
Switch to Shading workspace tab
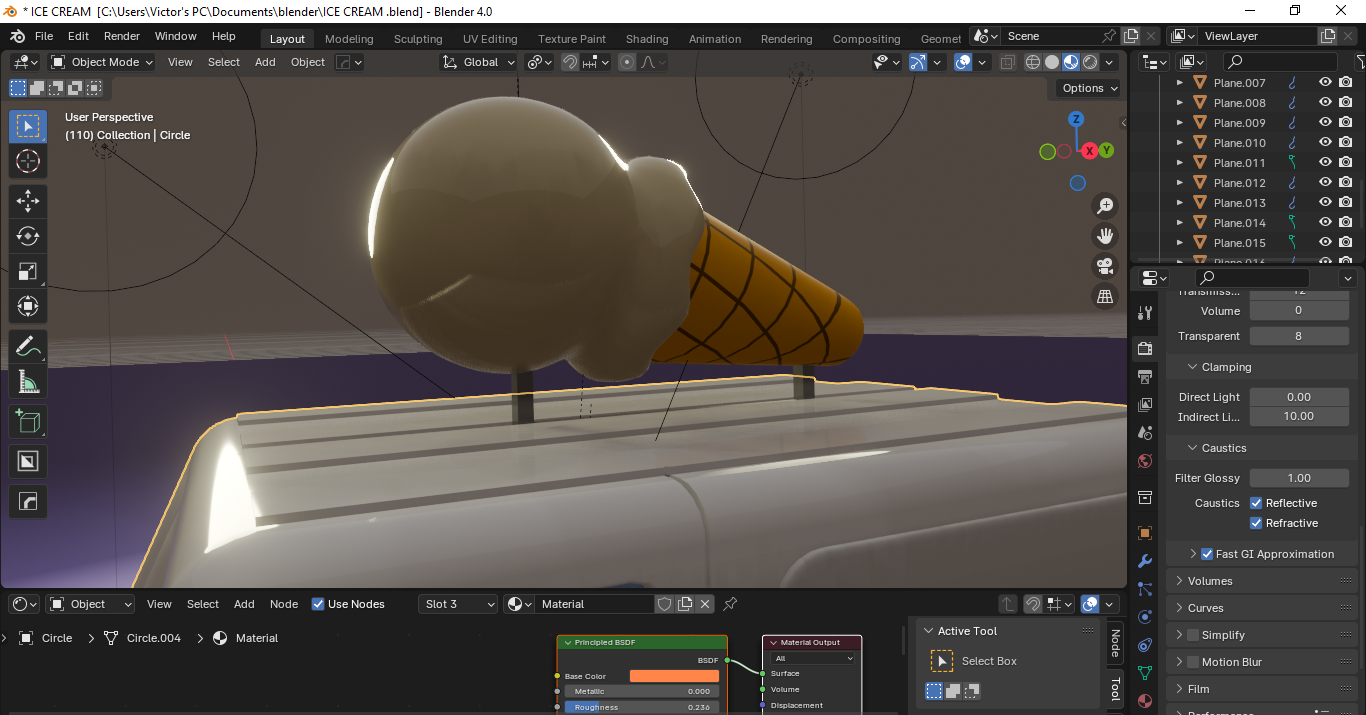tap(647, 39)
